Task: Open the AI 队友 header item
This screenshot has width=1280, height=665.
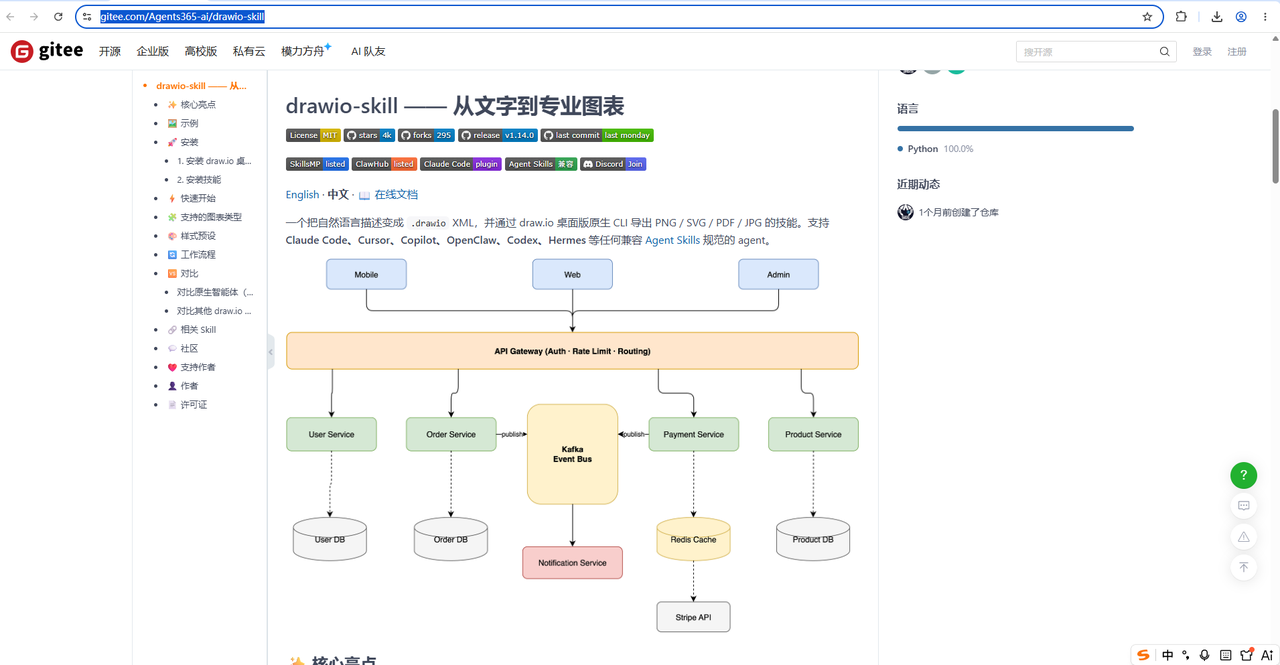Action: [368, 52]
